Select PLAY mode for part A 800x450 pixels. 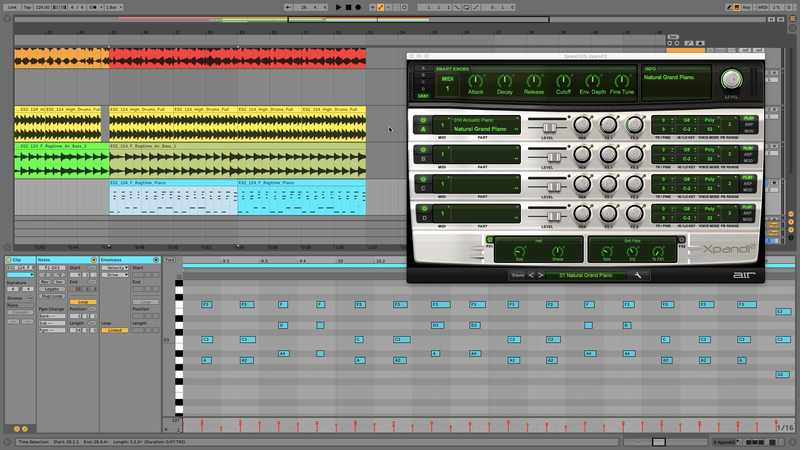coord(748,118)
